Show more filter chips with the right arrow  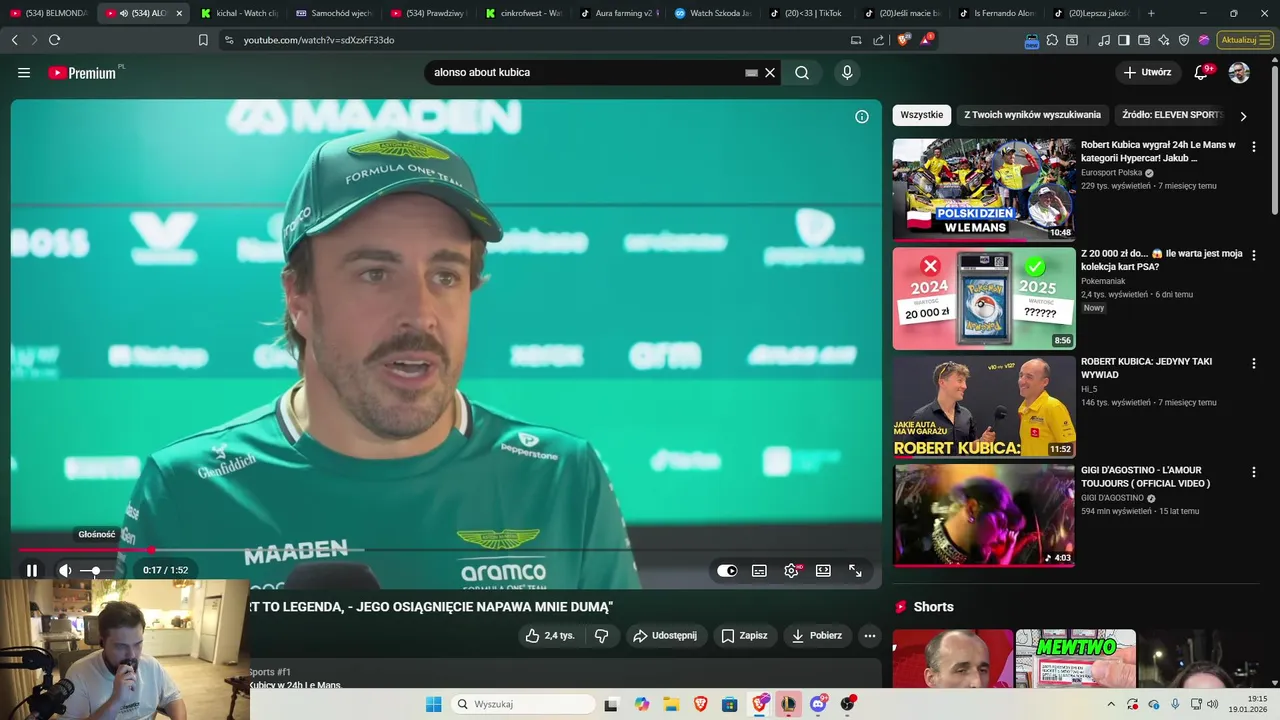point(1243,116)
